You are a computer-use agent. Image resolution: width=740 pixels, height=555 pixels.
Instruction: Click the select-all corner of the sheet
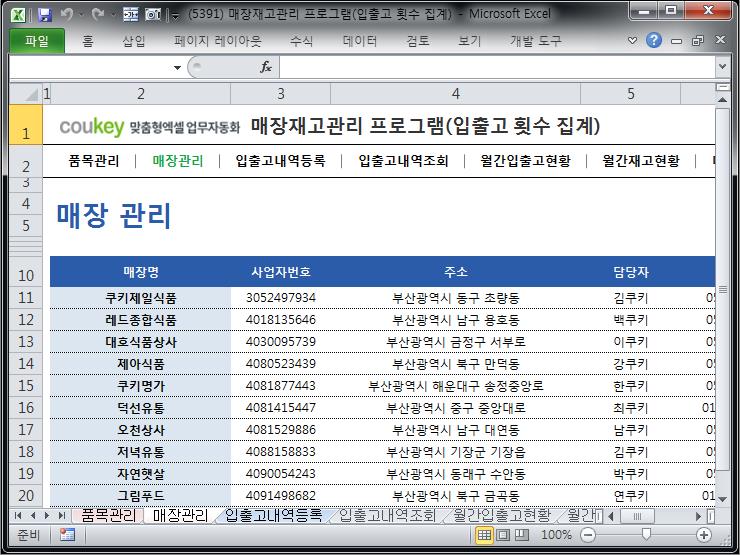coord(26,94)
